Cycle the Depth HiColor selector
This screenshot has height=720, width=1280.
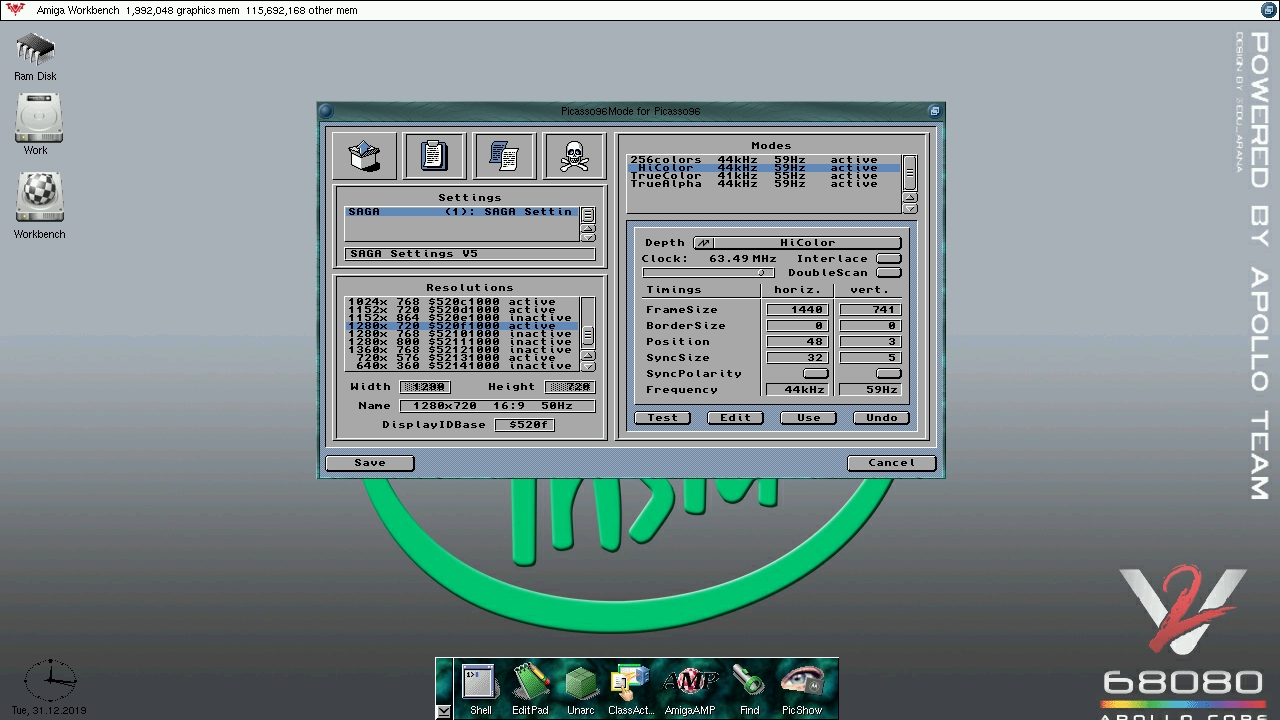(x=797, y=243)
